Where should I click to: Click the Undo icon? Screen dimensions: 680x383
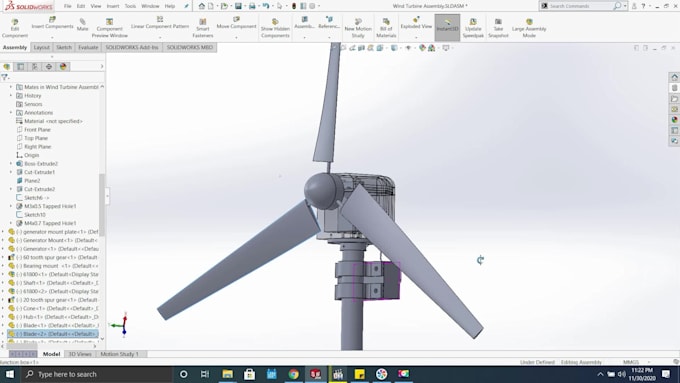266,6
